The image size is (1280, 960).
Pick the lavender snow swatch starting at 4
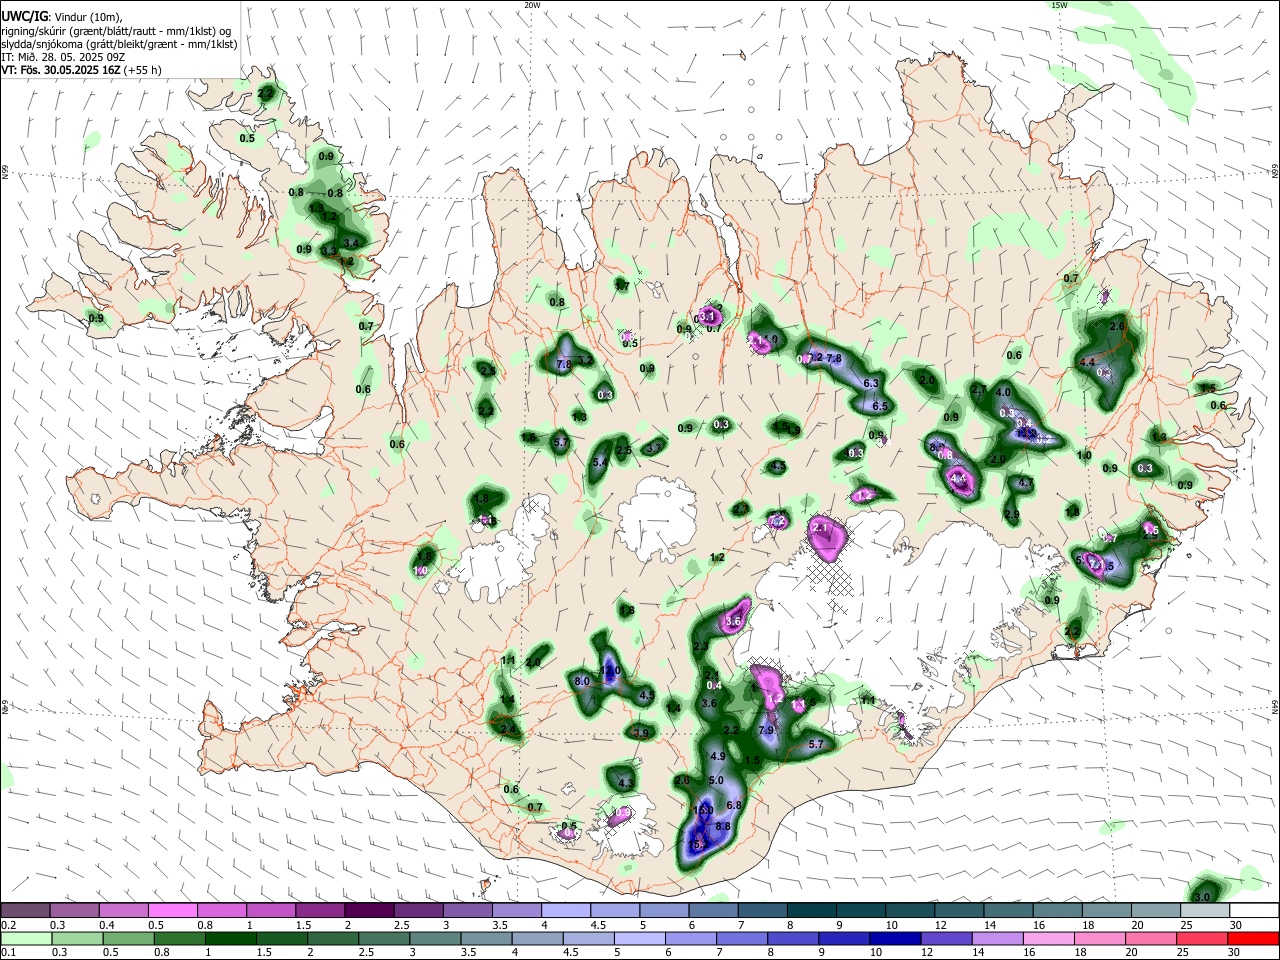565,910
